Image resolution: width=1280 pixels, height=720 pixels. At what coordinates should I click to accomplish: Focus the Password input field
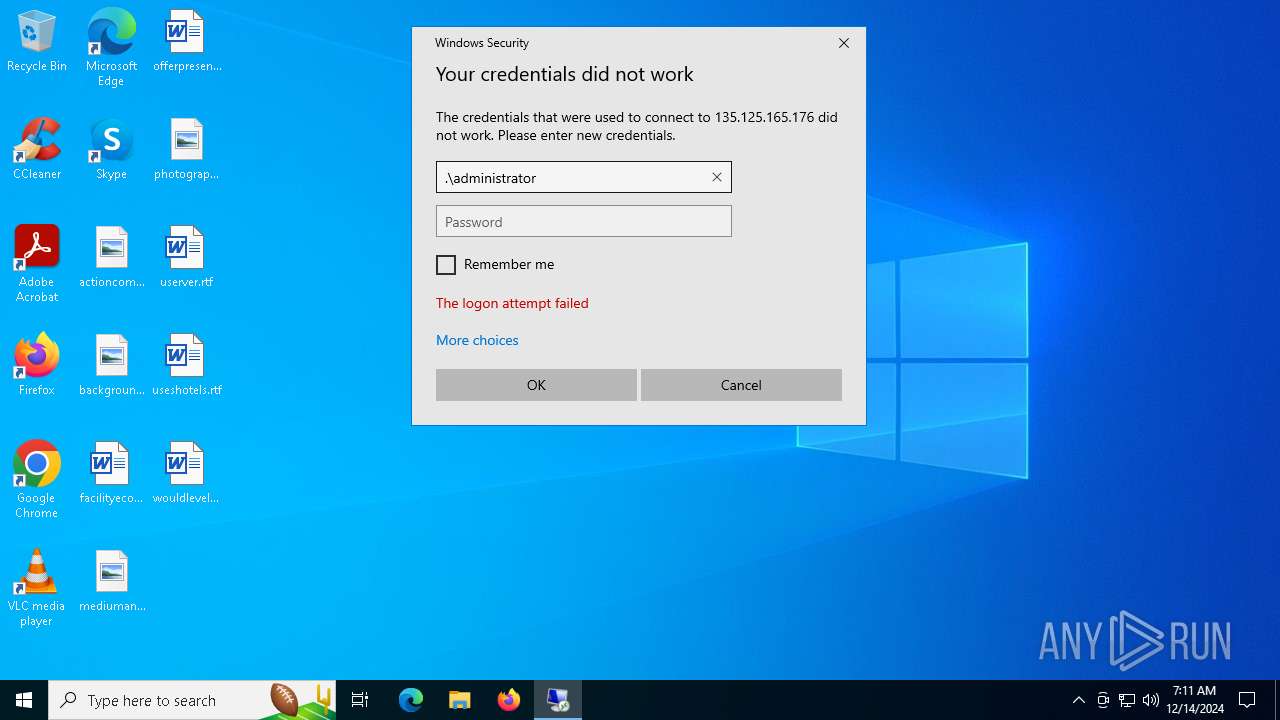[x=584, y=221]
